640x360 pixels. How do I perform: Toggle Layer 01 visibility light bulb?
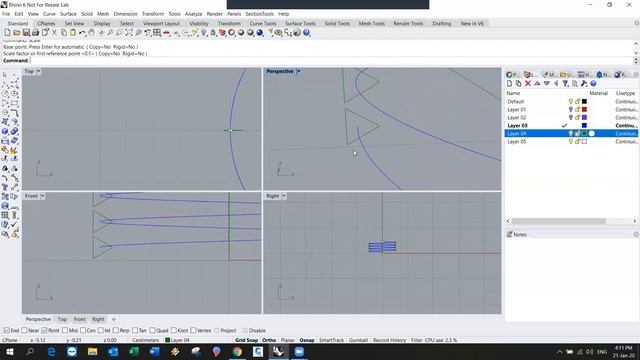571,109
